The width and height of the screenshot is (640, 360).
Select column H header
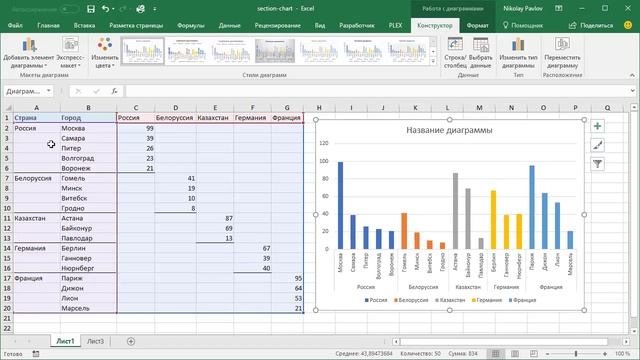(319, 108)
